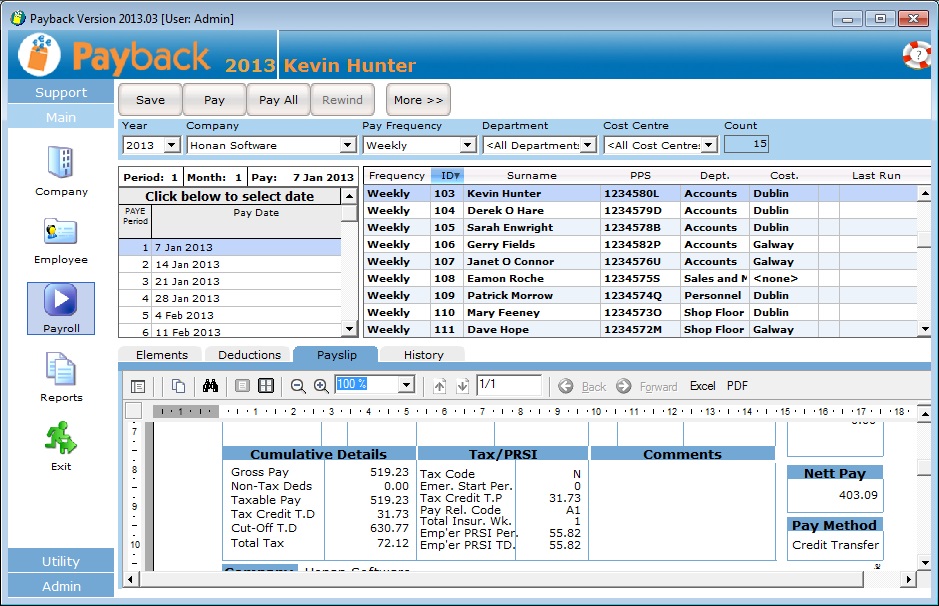
Task: Toggle the single page view
Action: [x=242, y=386]
